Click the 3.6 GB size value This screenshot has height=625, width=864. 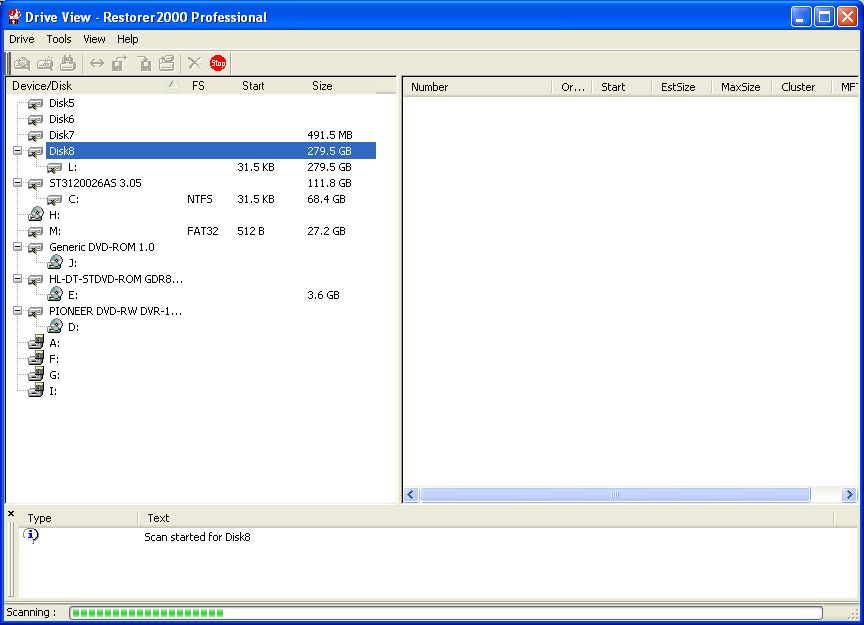(323, 295)
